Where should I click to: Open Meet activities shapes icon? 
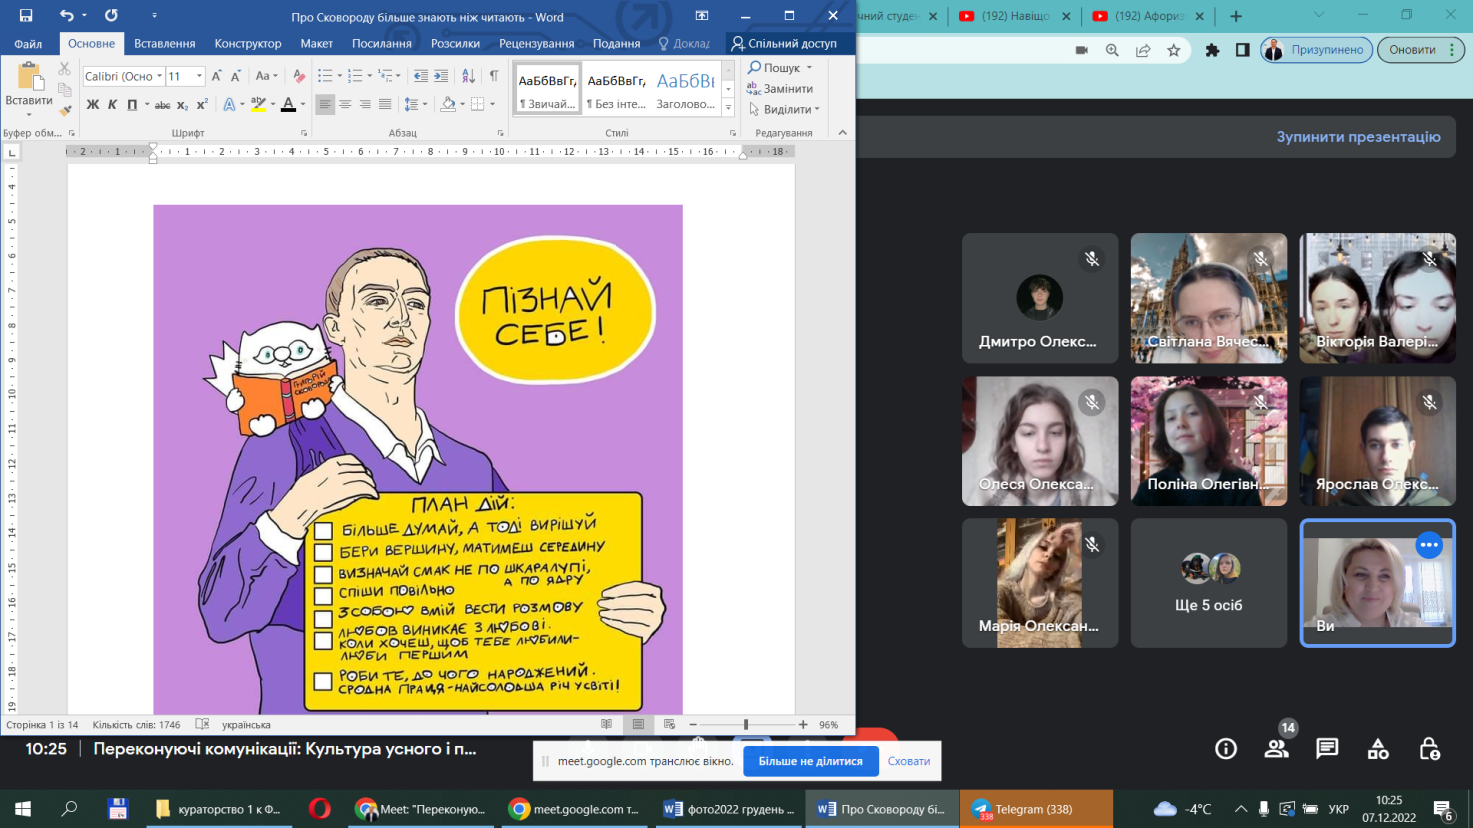(1378, 749)
